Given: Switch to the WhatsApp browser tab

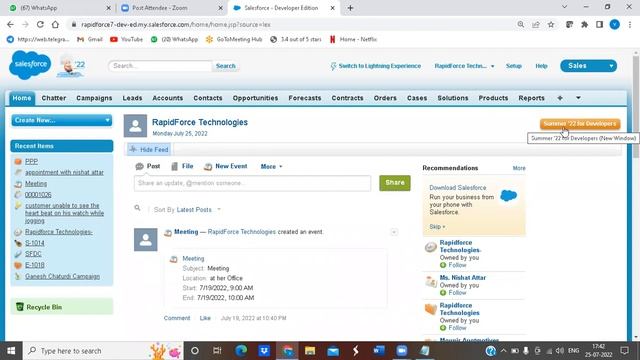Looking at the screenshot, I should (60, 8).
